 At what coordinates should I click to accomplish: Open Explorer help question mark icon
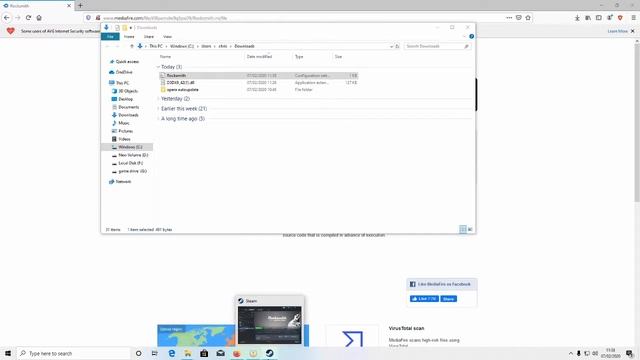pos(471,36)
